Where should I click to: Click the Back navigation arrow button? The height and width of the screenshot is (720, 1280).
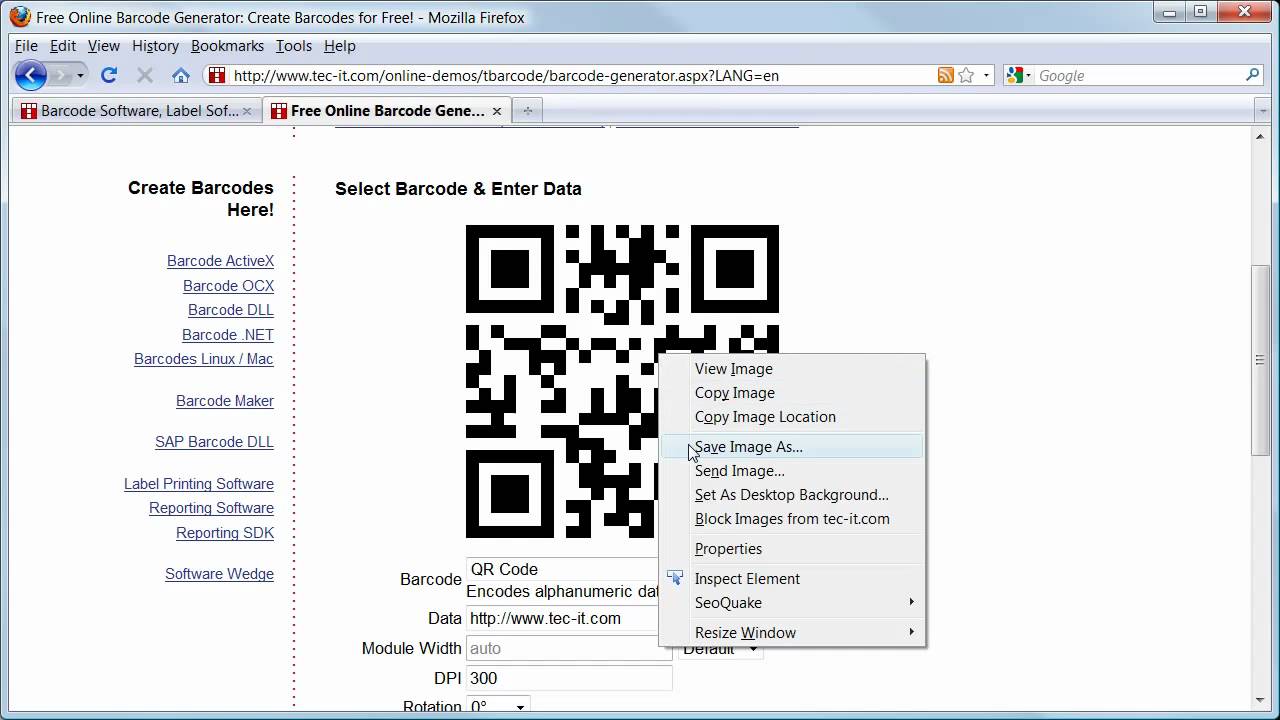click(31, 75)
